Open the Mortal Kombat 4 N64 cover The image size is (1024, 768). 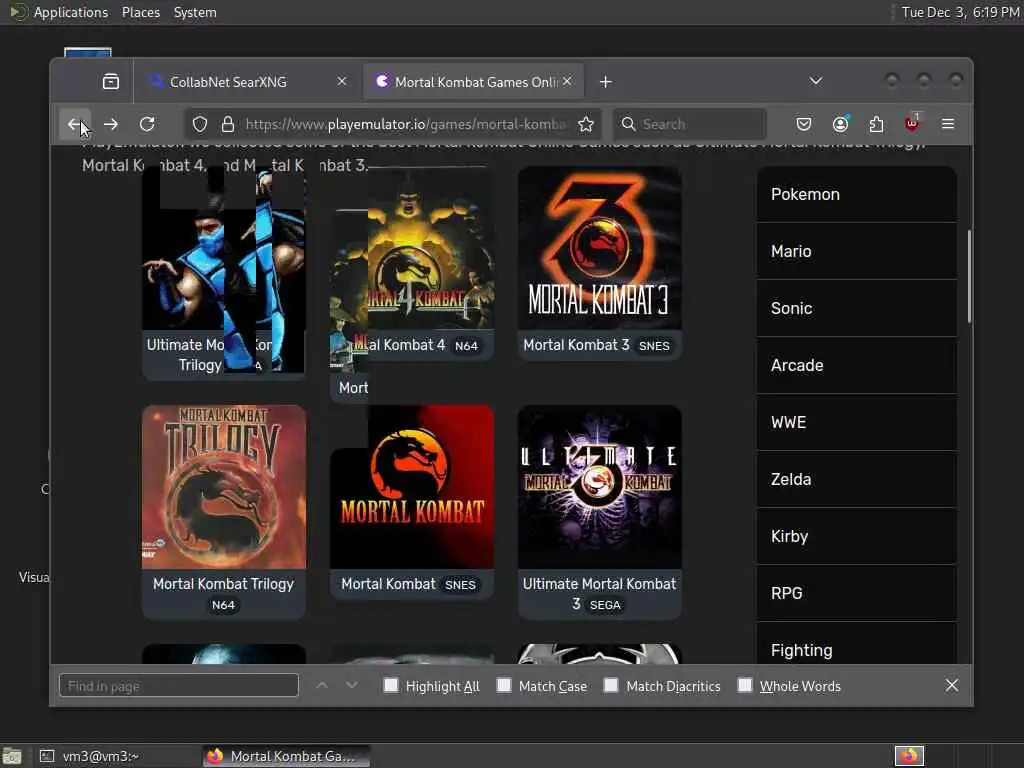(x=411, y=248)
